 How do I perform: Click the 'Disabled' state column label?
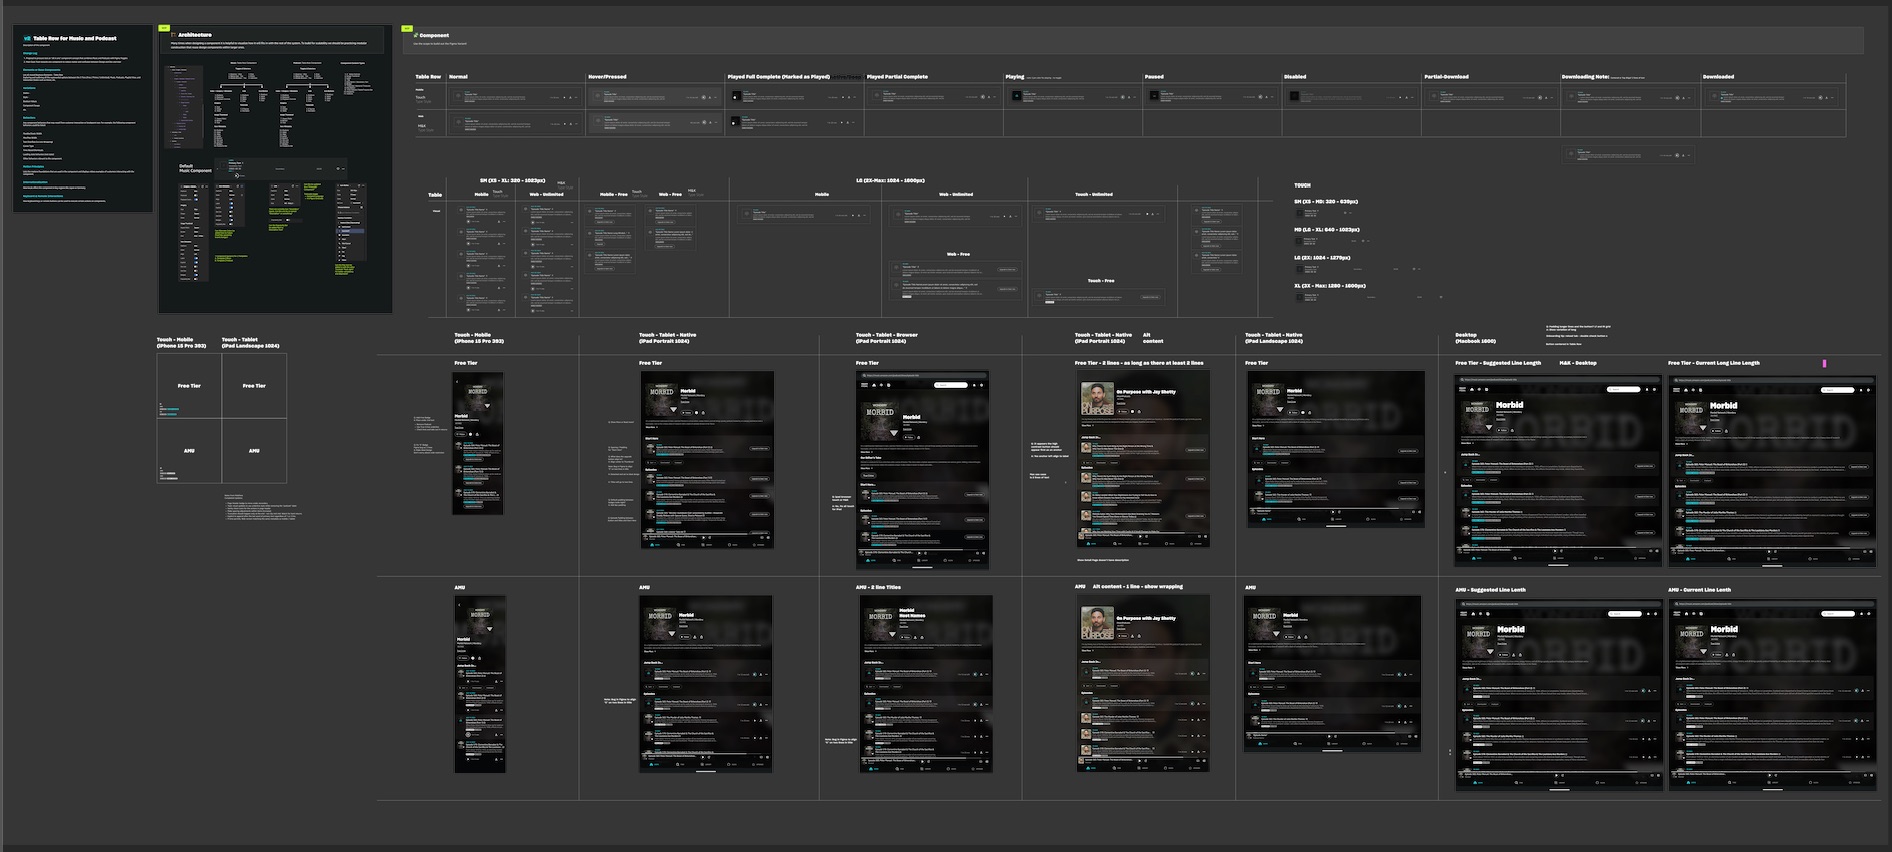point(1295,76)
